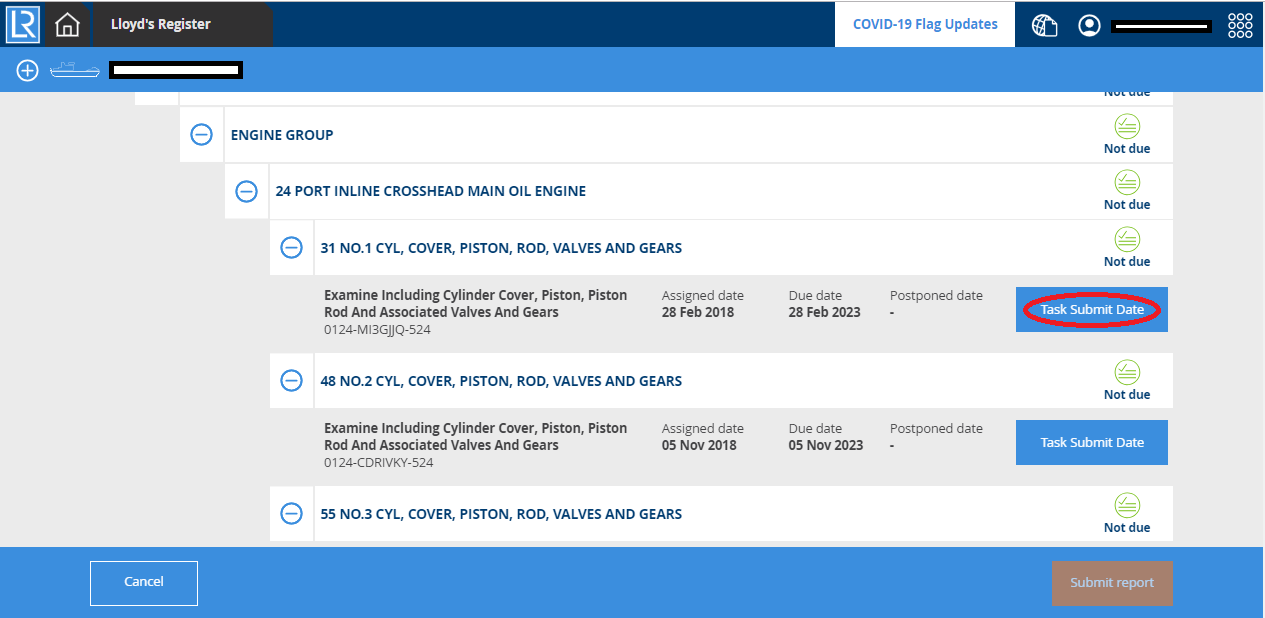Screen dimensions: 1265x618
Task: Collapse 55 NO.3 CYL item
Action: pyautogui.click(x=291, y=514)
